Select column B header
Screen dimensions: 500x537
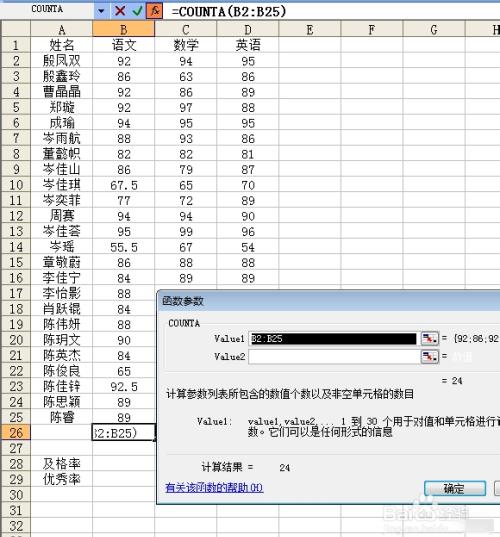[124, 29]
